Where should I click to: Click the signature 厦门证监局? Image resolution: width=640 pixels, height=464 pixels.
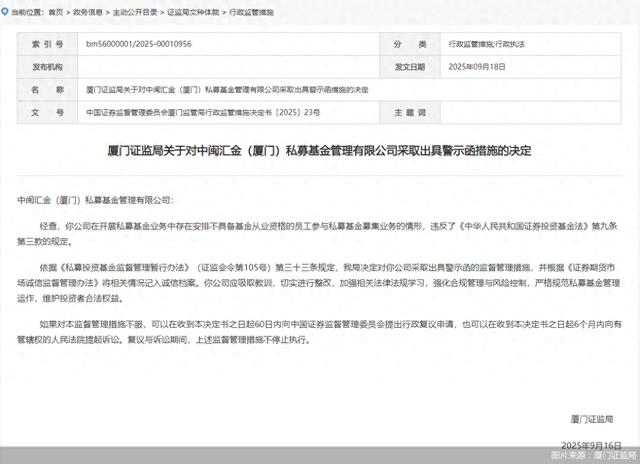point(592,419)
